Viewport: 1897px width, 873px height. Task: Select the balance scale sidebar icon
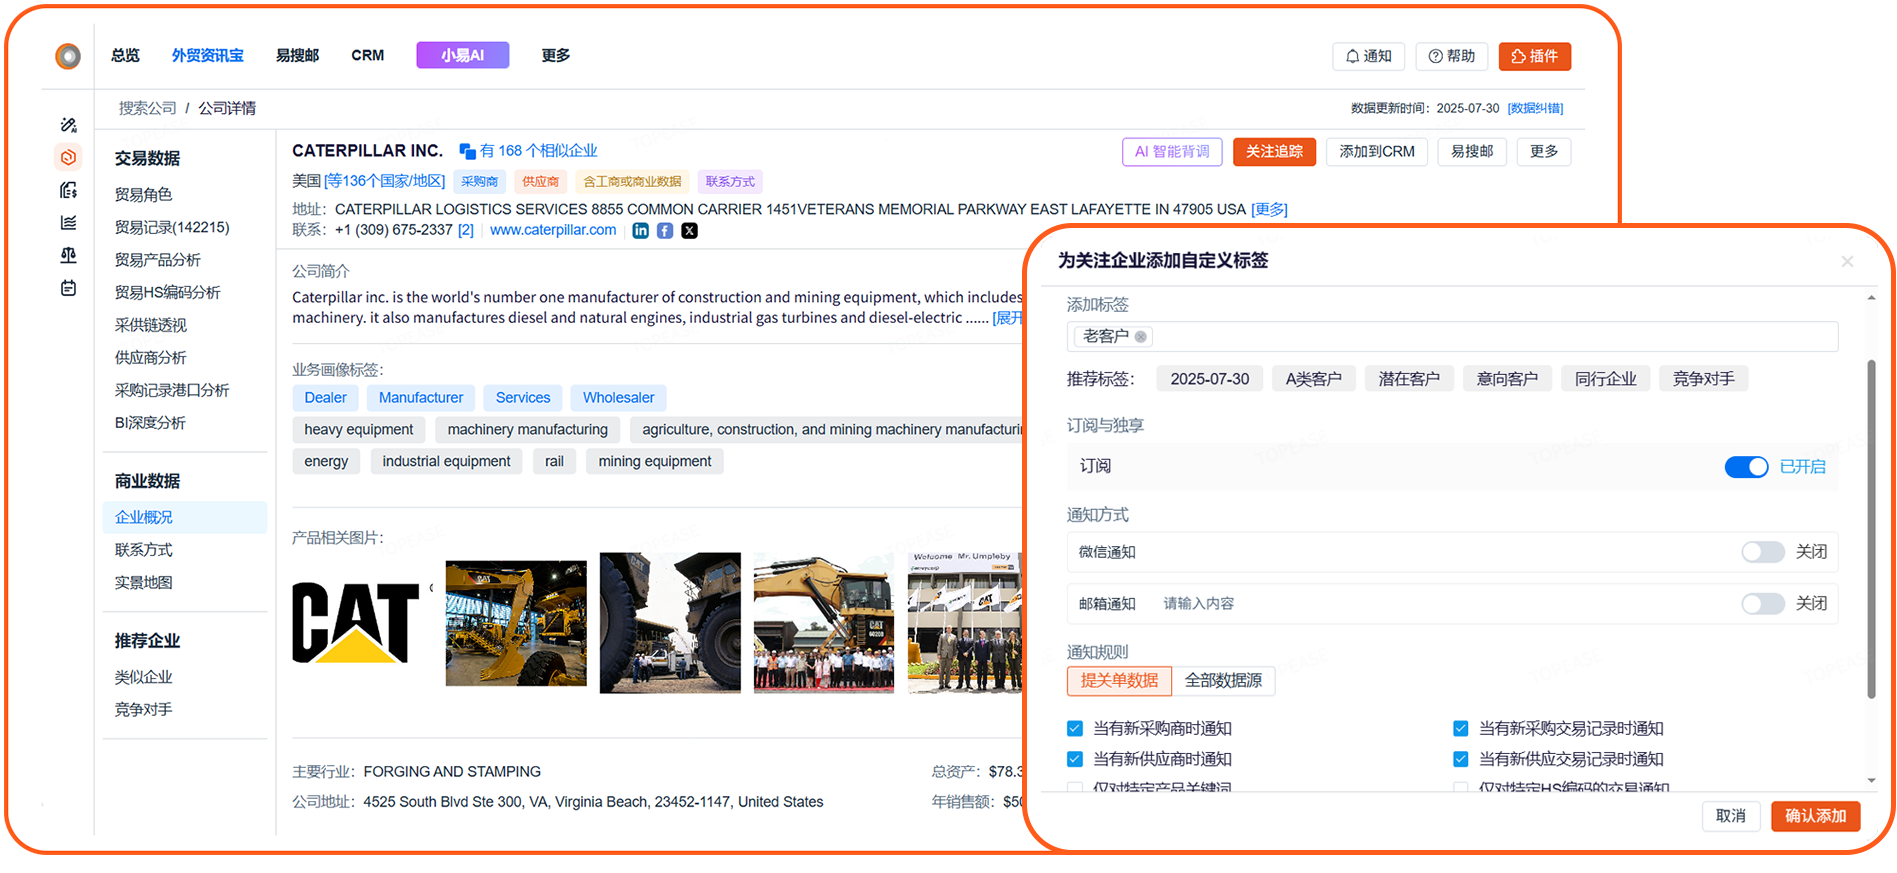coord(68,255)
